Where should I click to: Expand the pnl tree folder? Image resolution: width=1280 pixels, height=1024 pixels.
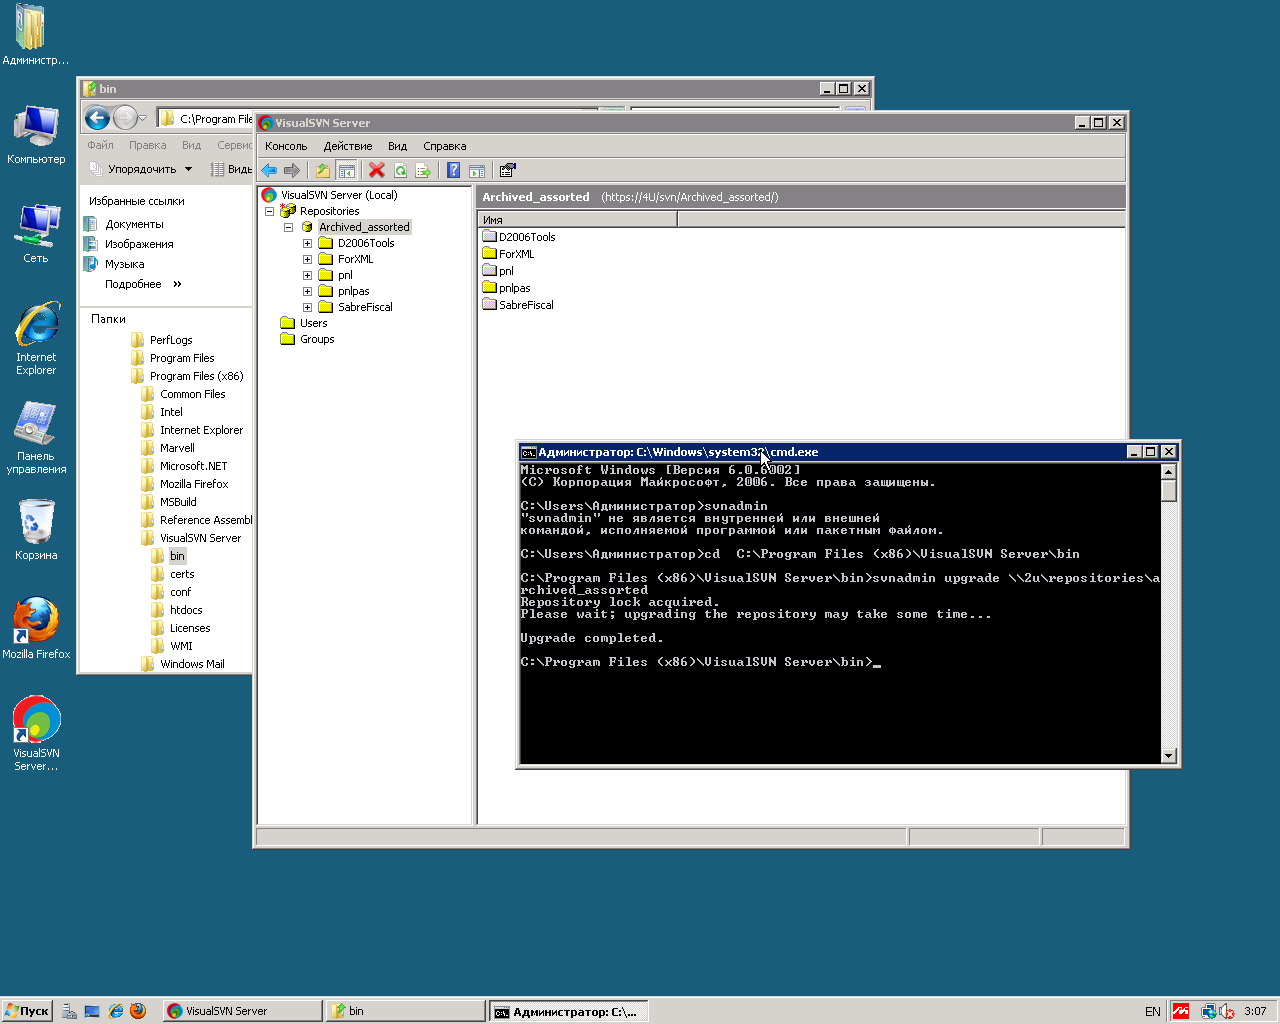coord(308,275)
